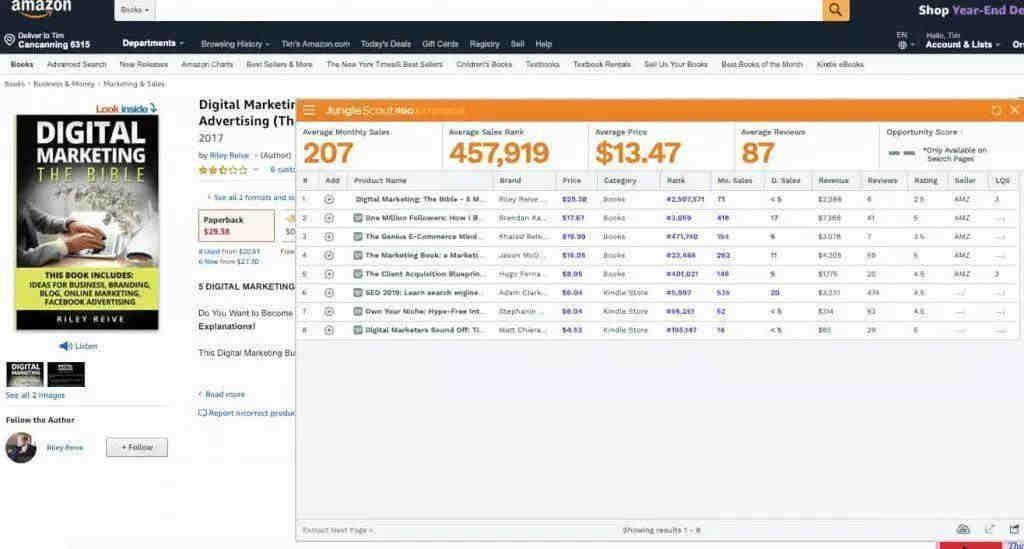Open Tim's Amazon.com link
This screenshot has width=1024, height=549.
pos(315,44)
